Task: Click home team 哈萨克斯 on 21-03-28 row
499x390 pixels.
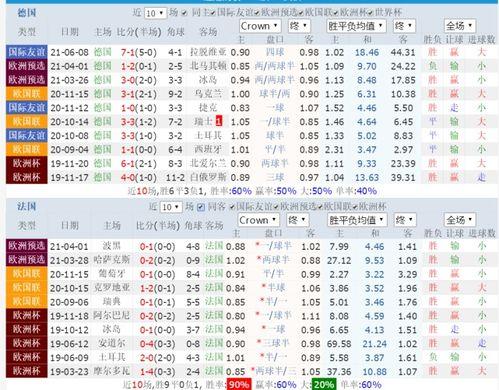Action: click(x=112, y=260)
